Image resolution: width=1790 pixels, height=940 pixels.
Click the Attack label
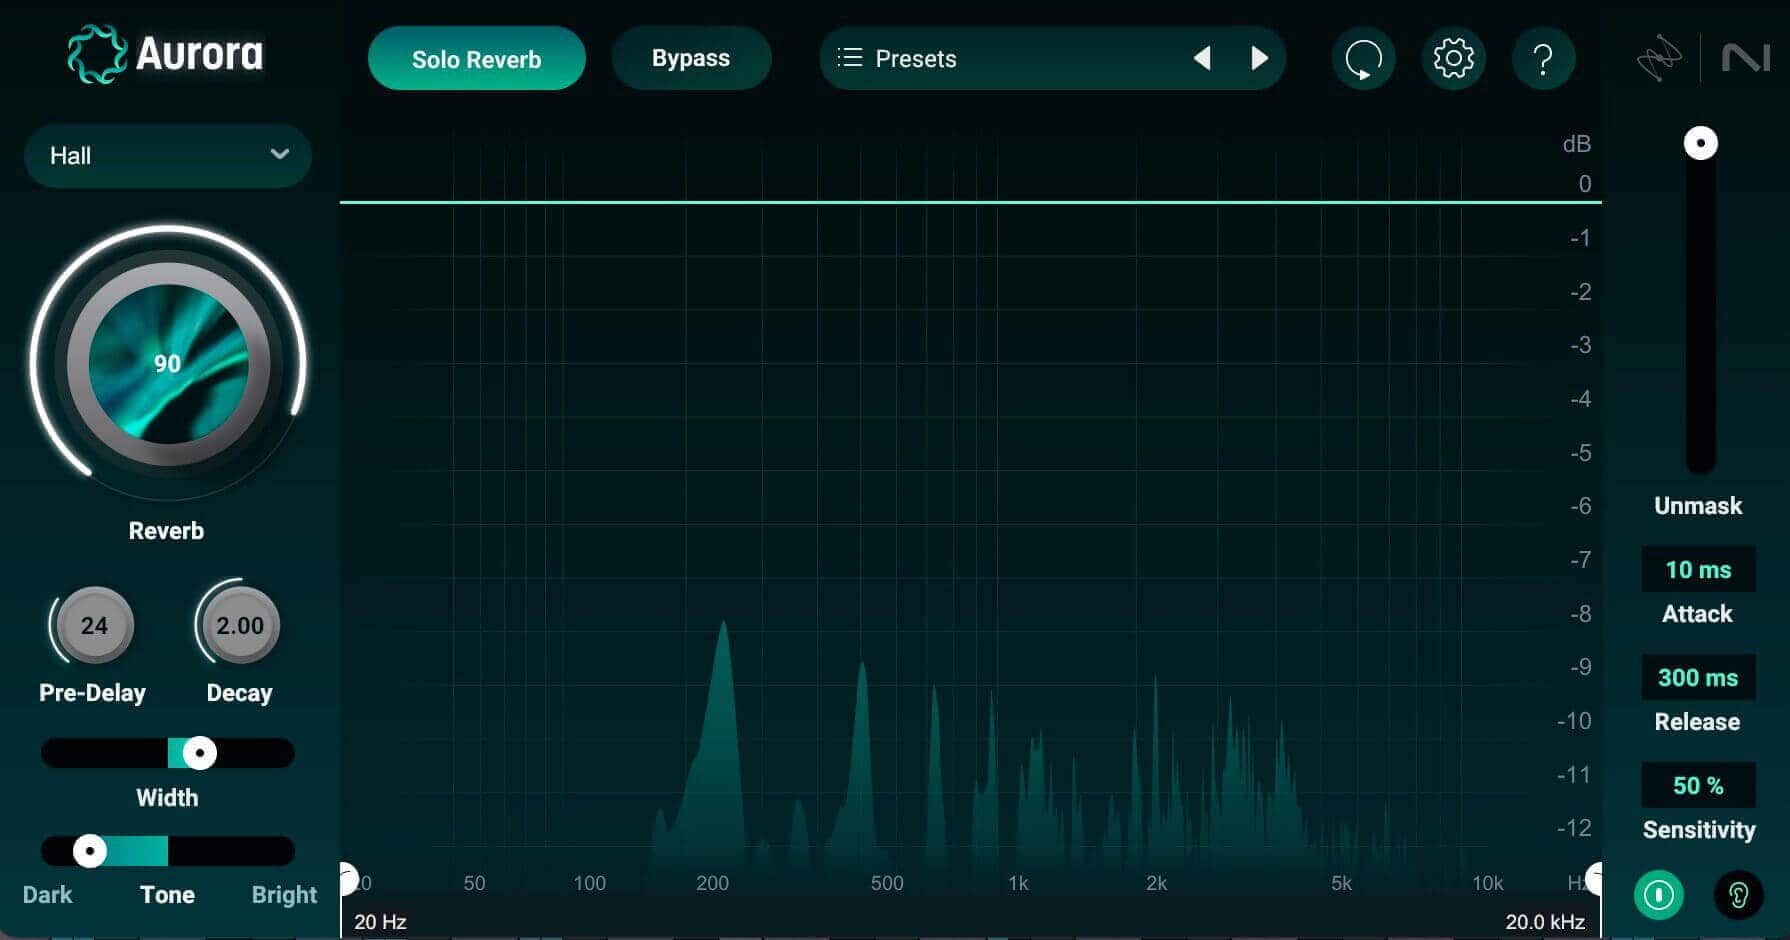[1697, 614]
